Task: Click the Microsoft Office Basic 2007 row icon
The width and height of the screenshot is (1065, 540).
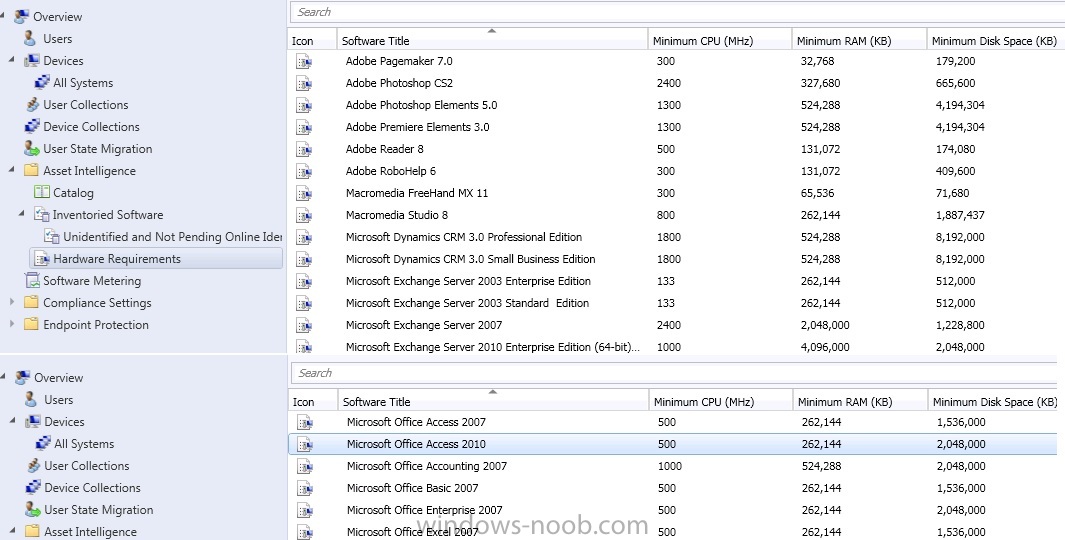Action: pos(304,488)
